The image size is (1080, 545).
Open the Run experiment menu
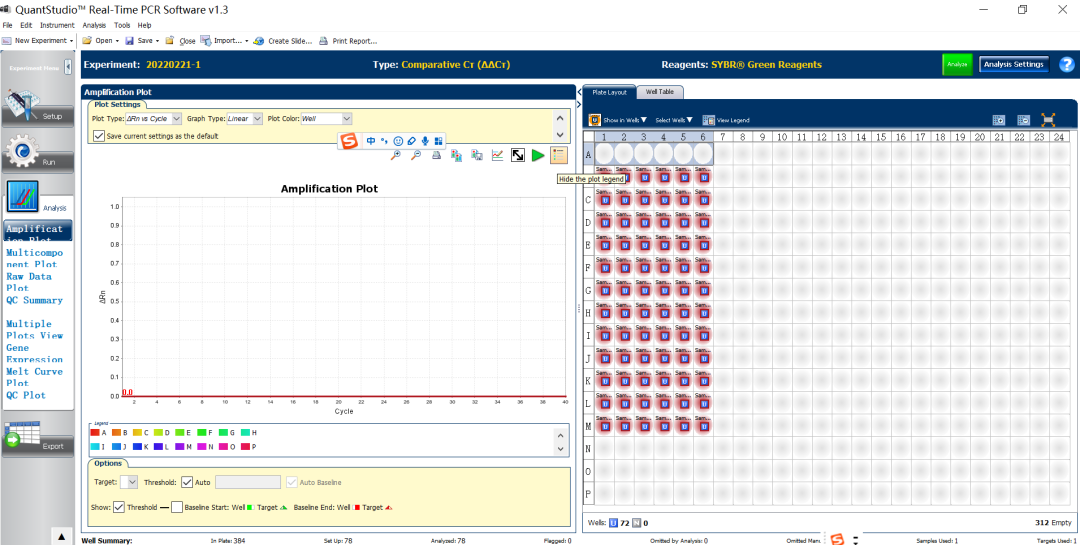pos(36,154)
